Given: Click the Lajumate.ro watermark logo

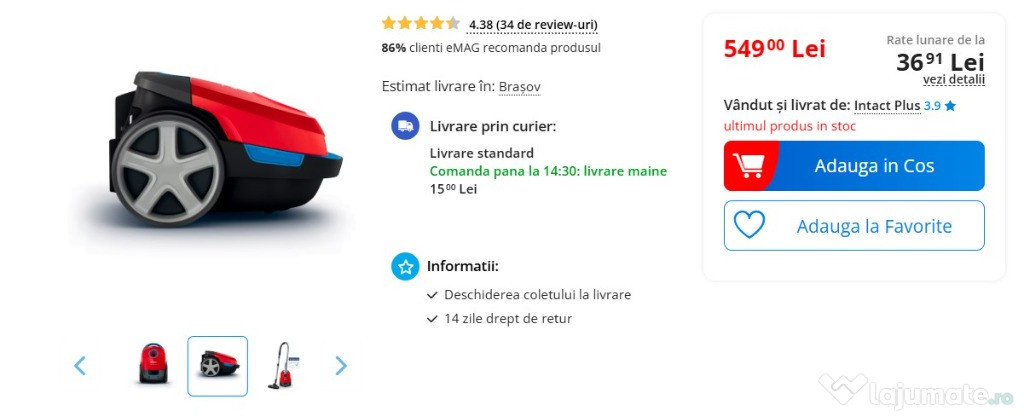Looking at the screenshot, I should (916, 391).
